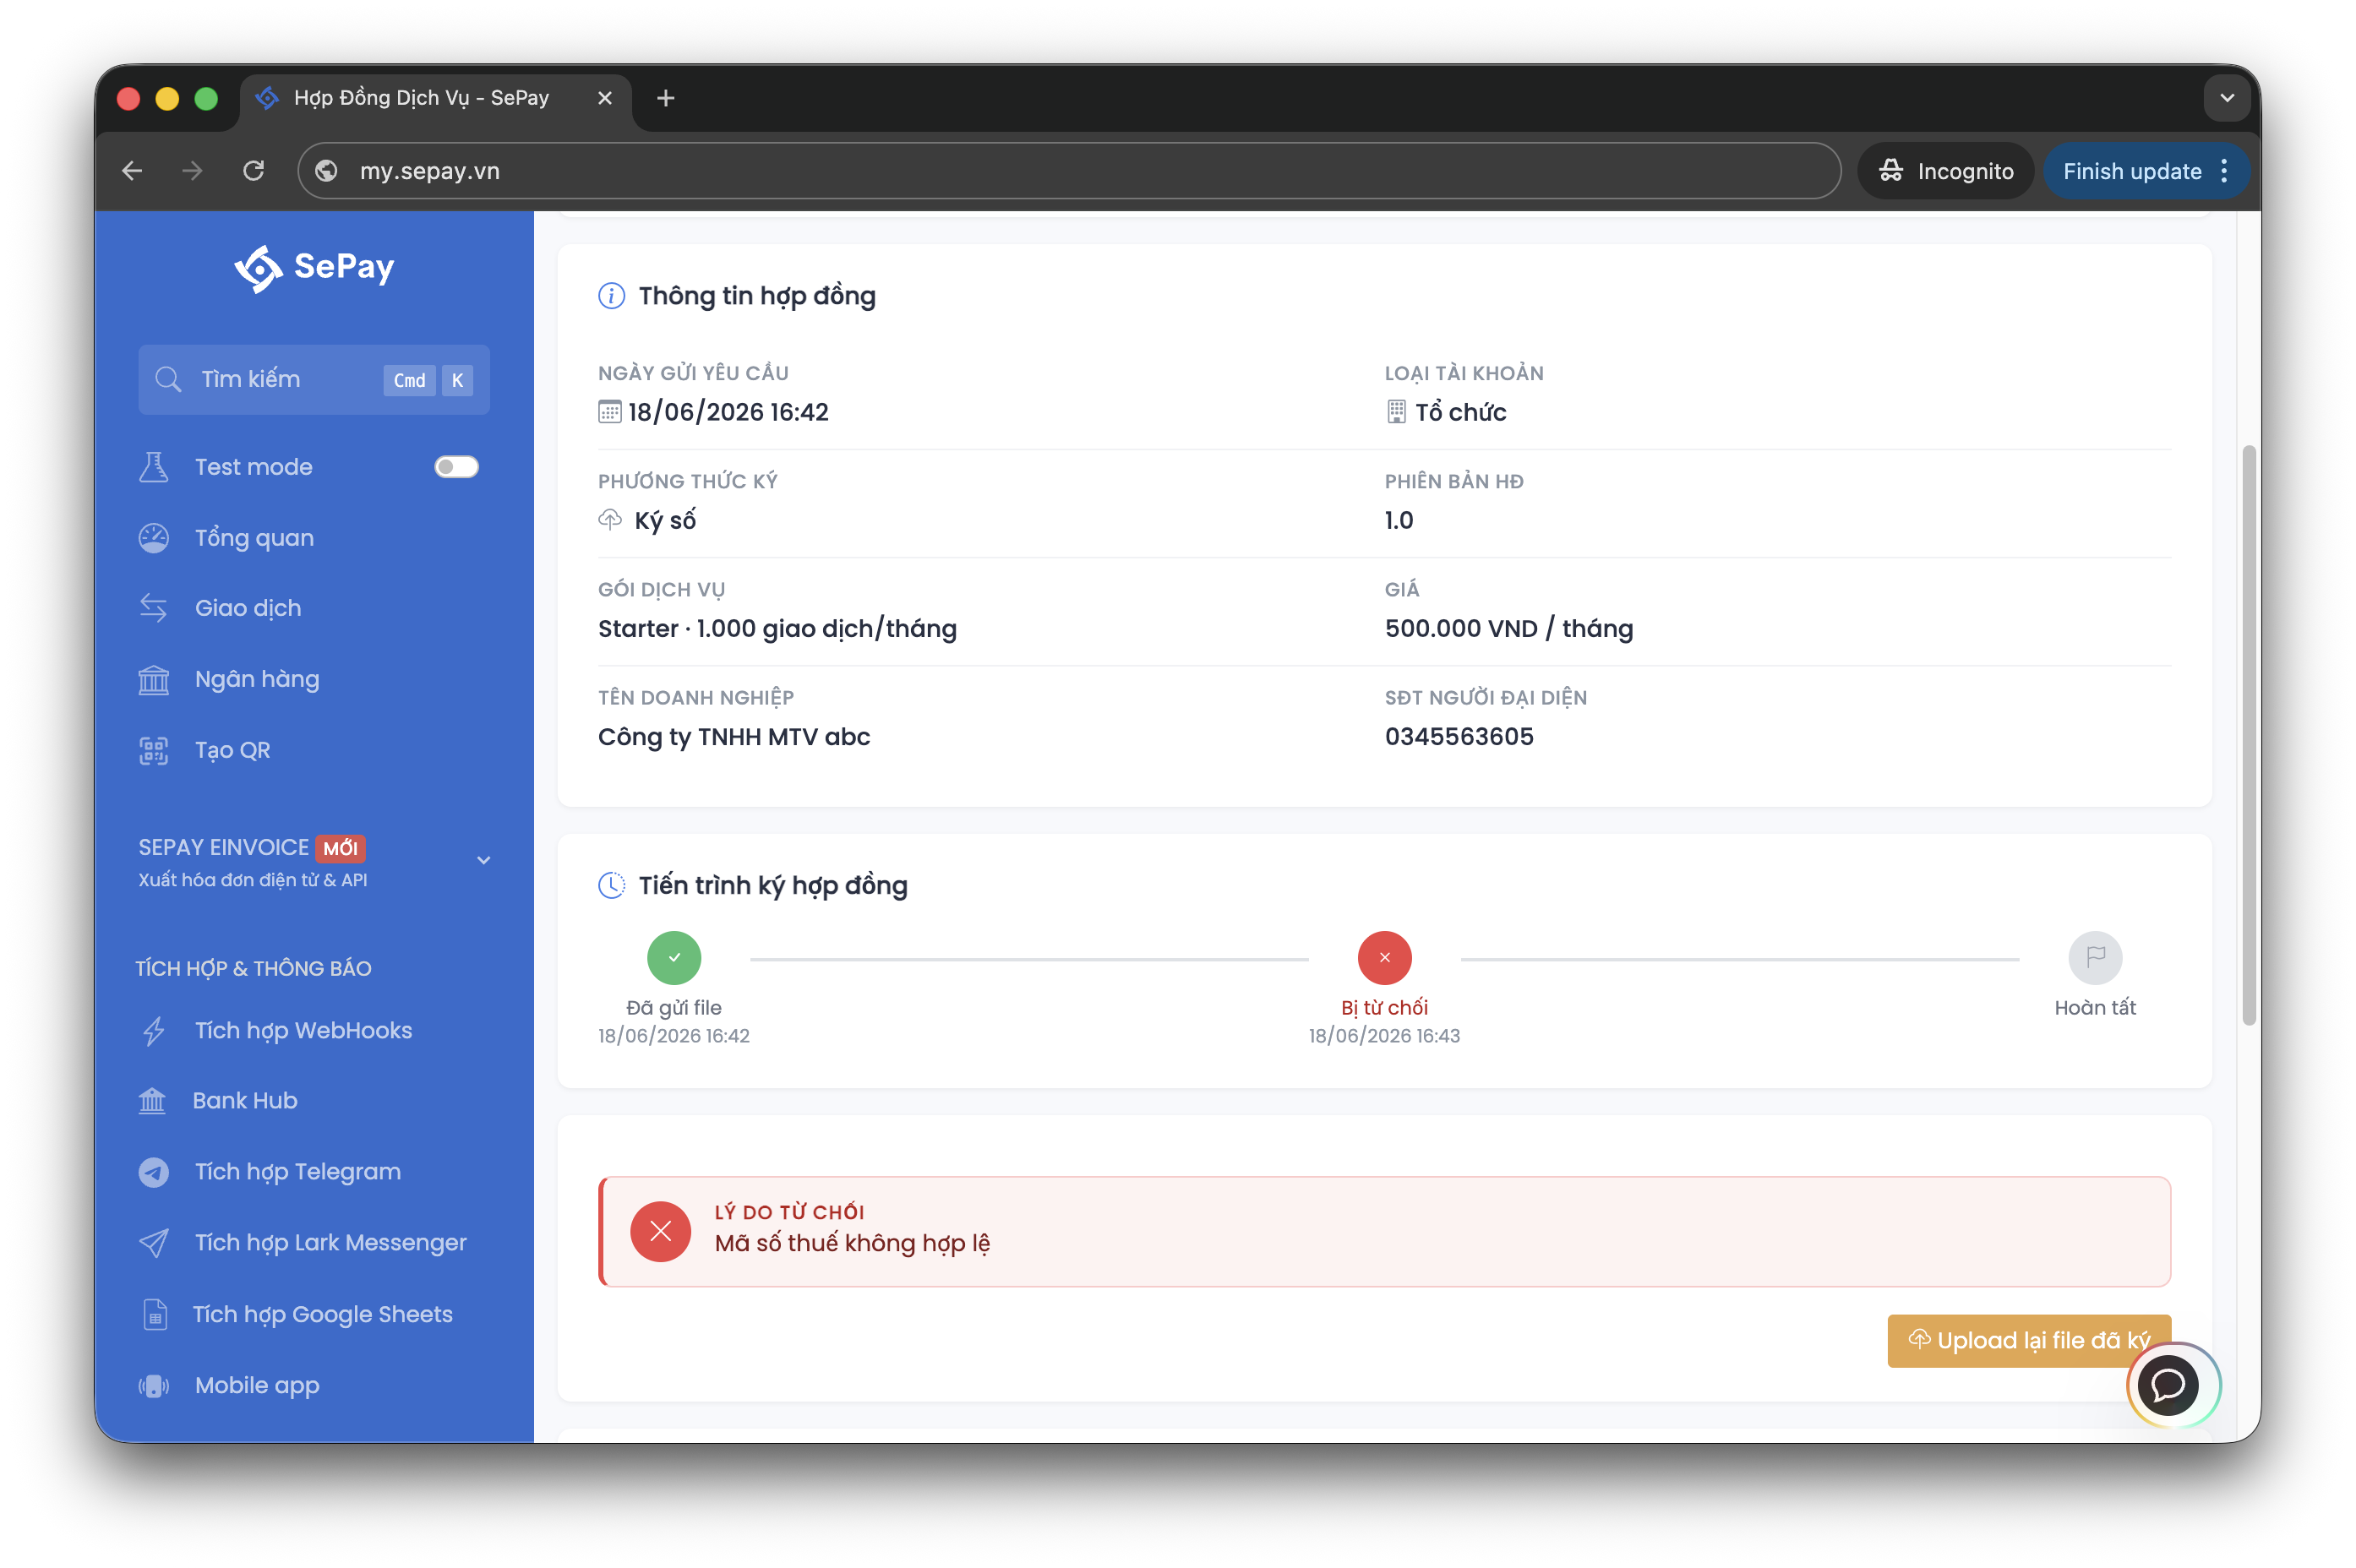Reload the page with the browser refresh icon

point(254,171)
